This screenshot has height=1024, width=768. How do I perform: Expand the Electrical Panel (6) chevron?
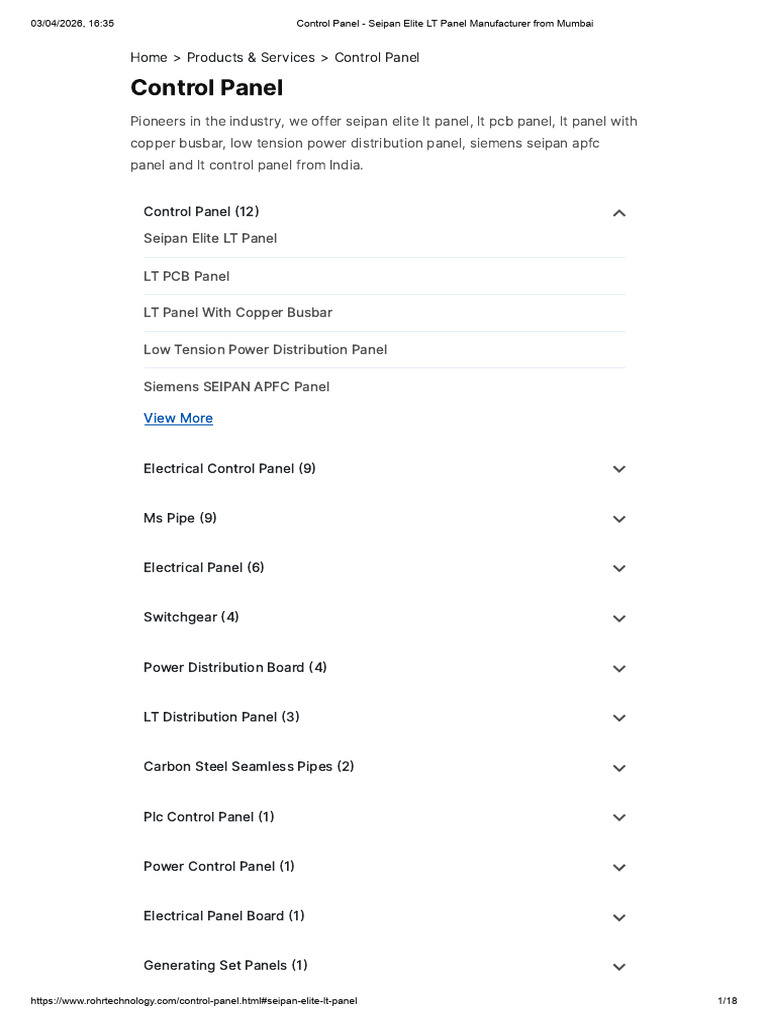click(x=619, y=569)
